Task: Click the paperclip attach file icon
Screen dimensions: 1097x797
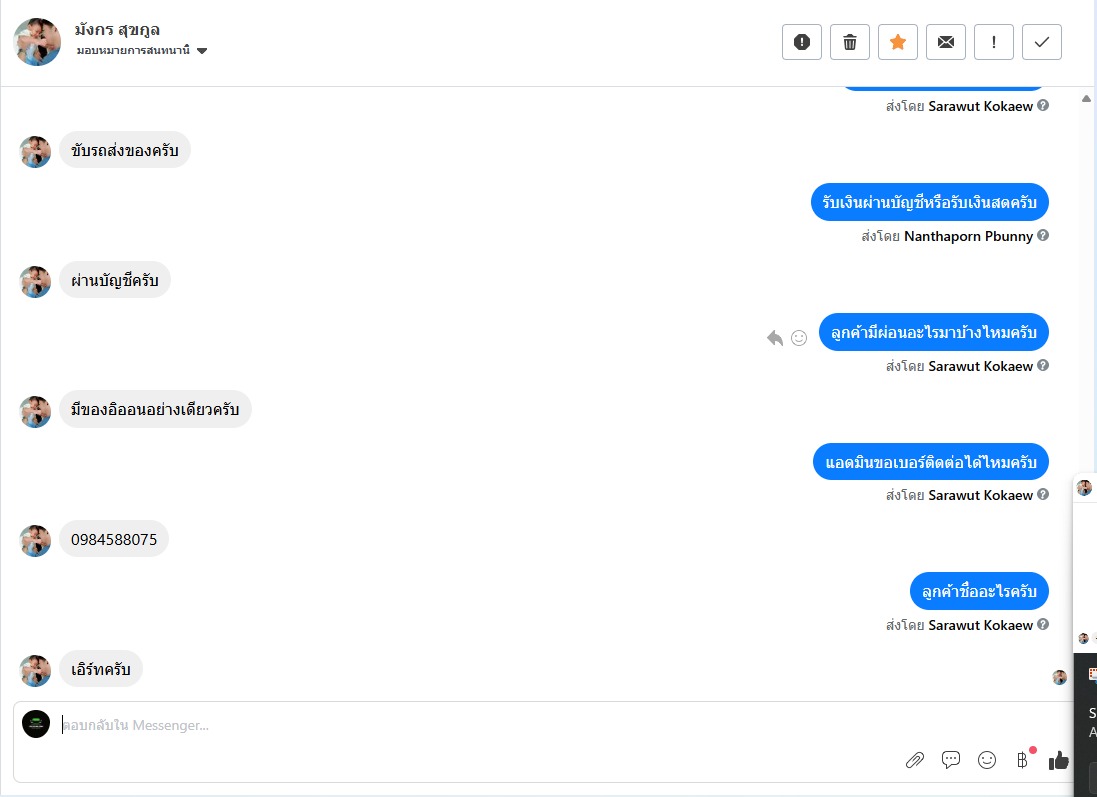Action: pyautogui.click(x=915, y=760)
